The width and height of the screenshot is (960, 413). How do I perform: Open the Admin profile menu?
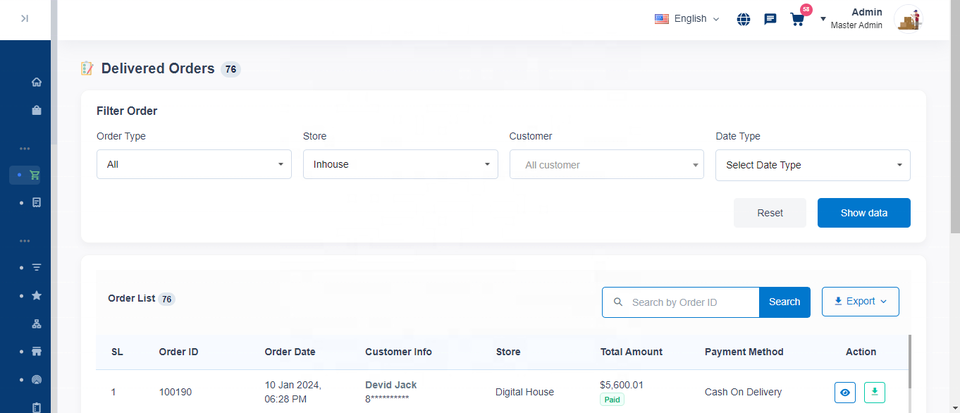point(868,19)
